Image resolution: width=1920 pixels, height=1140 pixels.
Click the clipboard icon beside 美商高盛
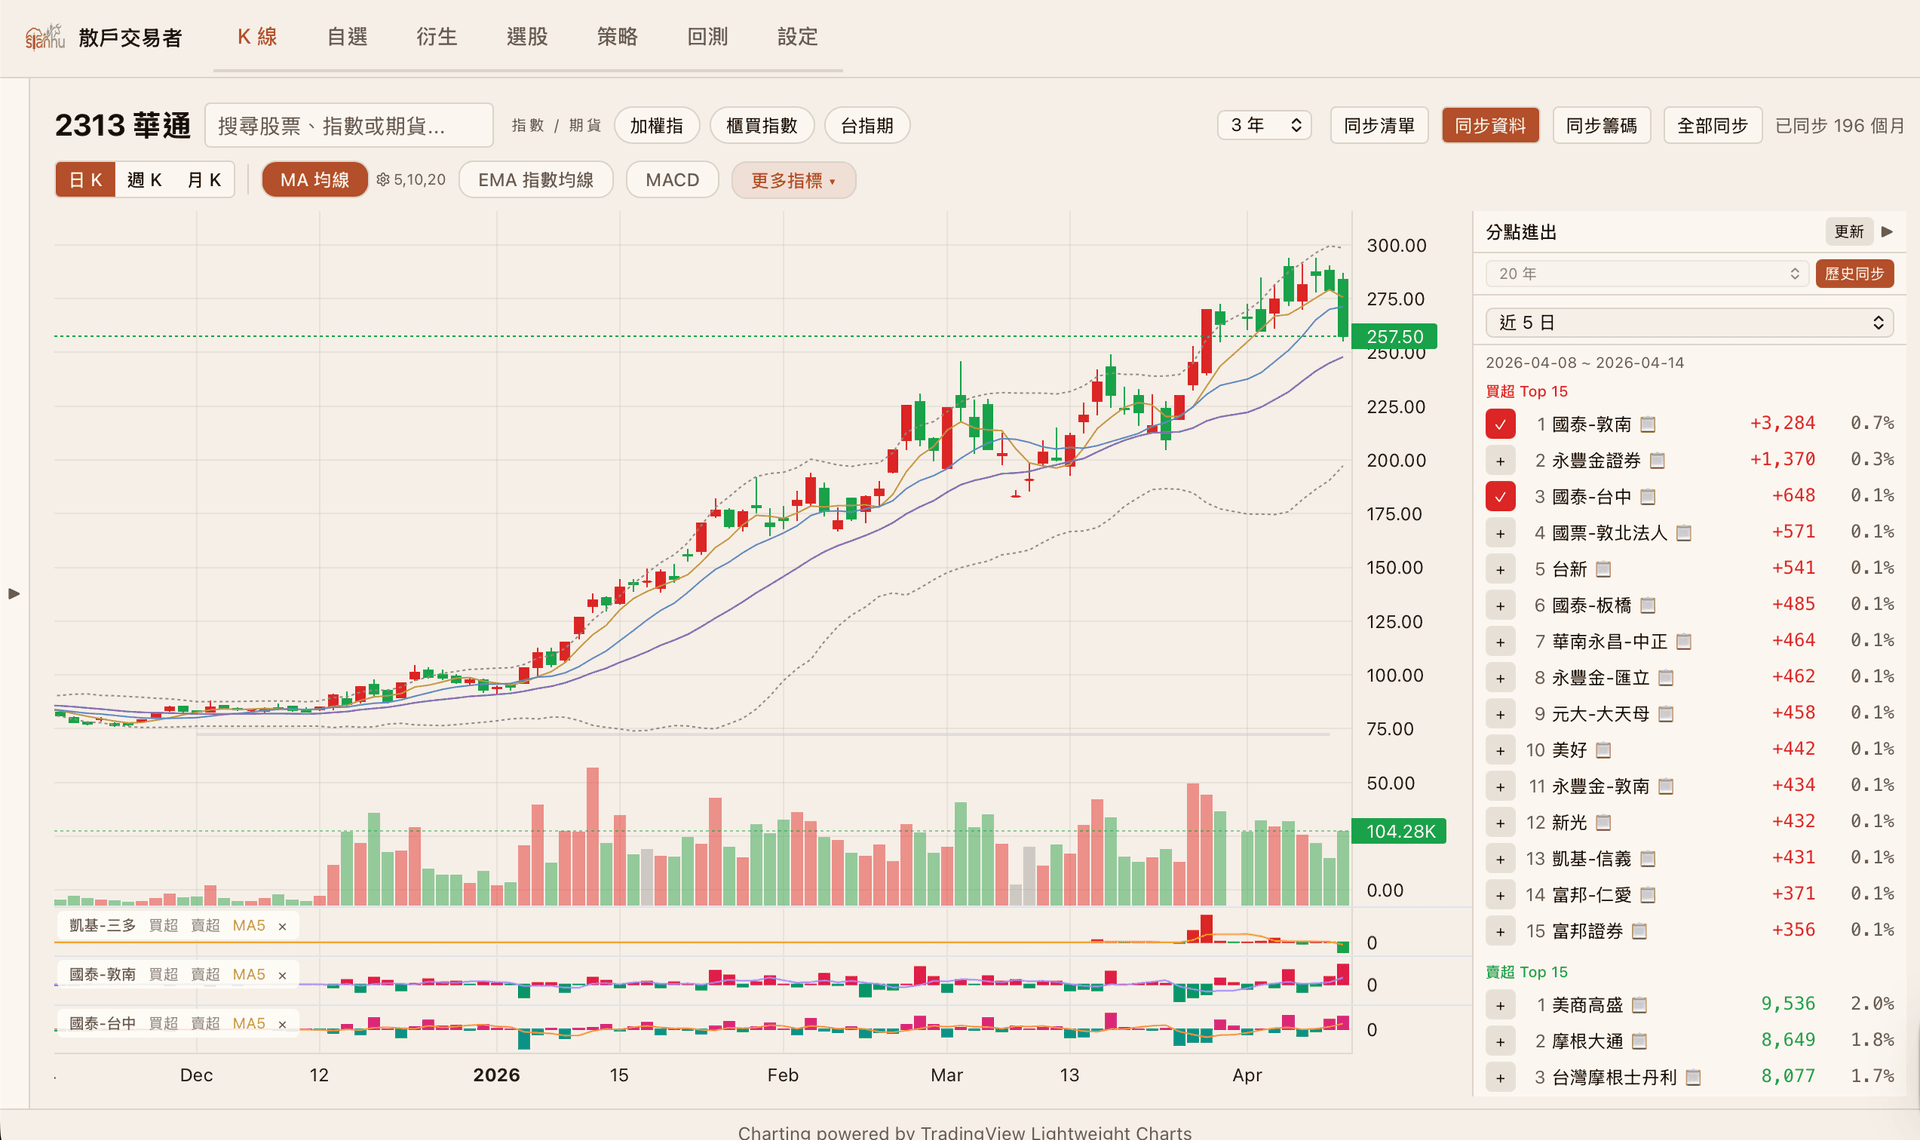pyautogui.click(x=1639, y=1005)
